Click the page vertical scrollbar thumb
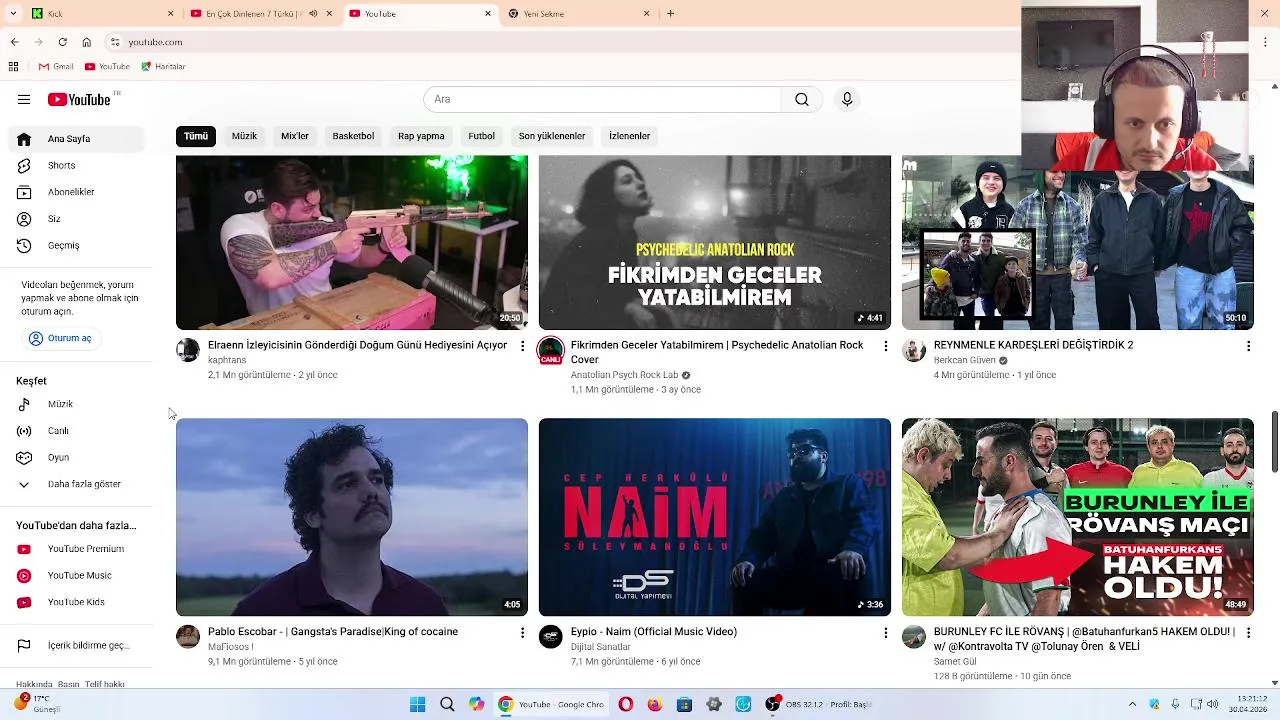 pyautogui.click(x=1274, y=441)
